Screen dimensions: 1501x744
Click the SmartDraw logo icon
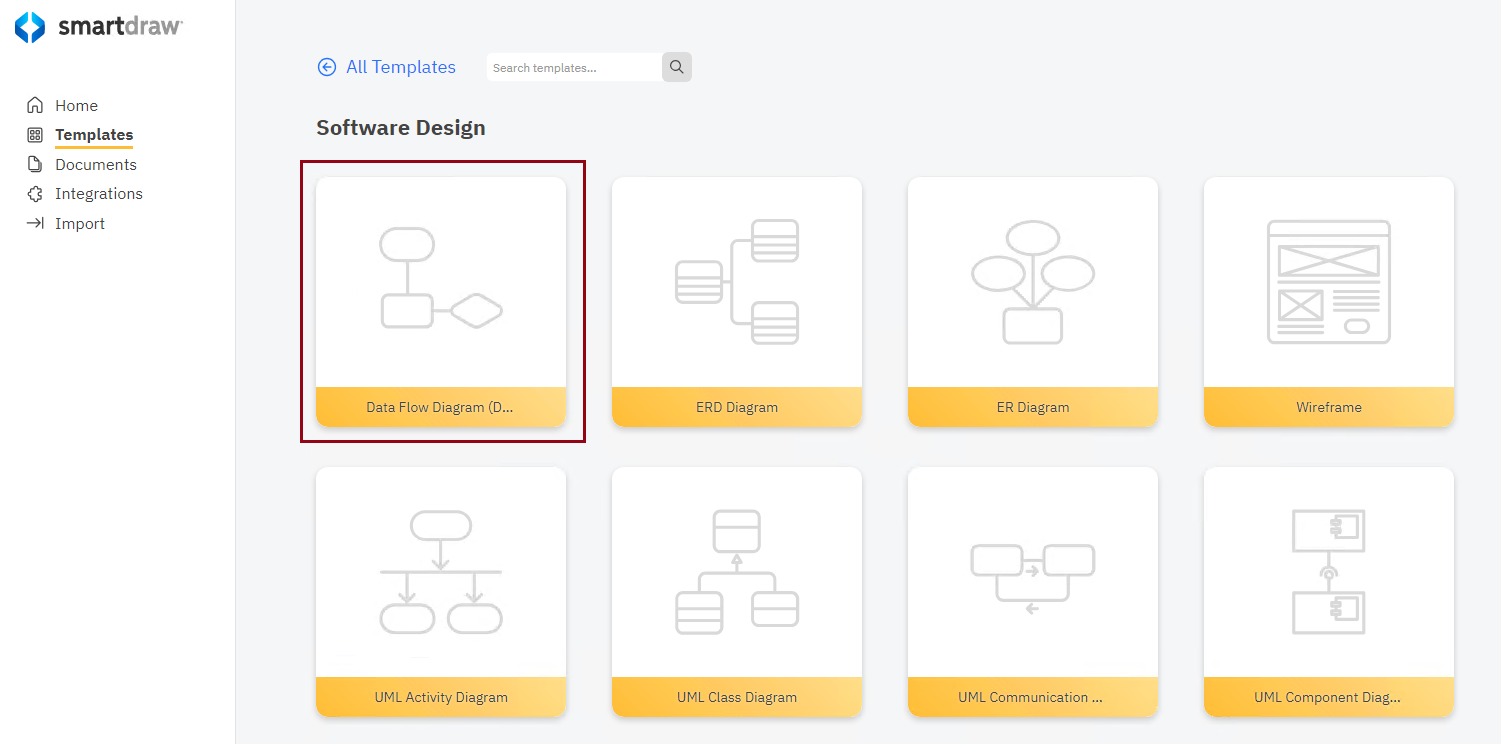click(30, 28)
